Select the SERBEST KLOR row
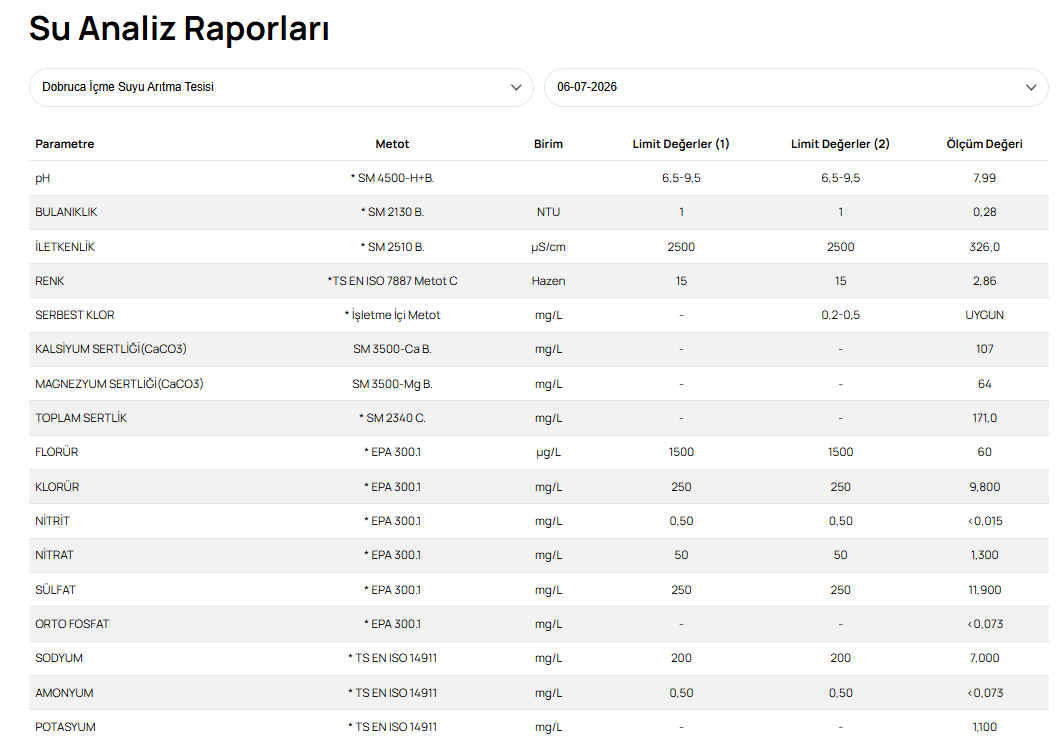 tap(539, 315)
